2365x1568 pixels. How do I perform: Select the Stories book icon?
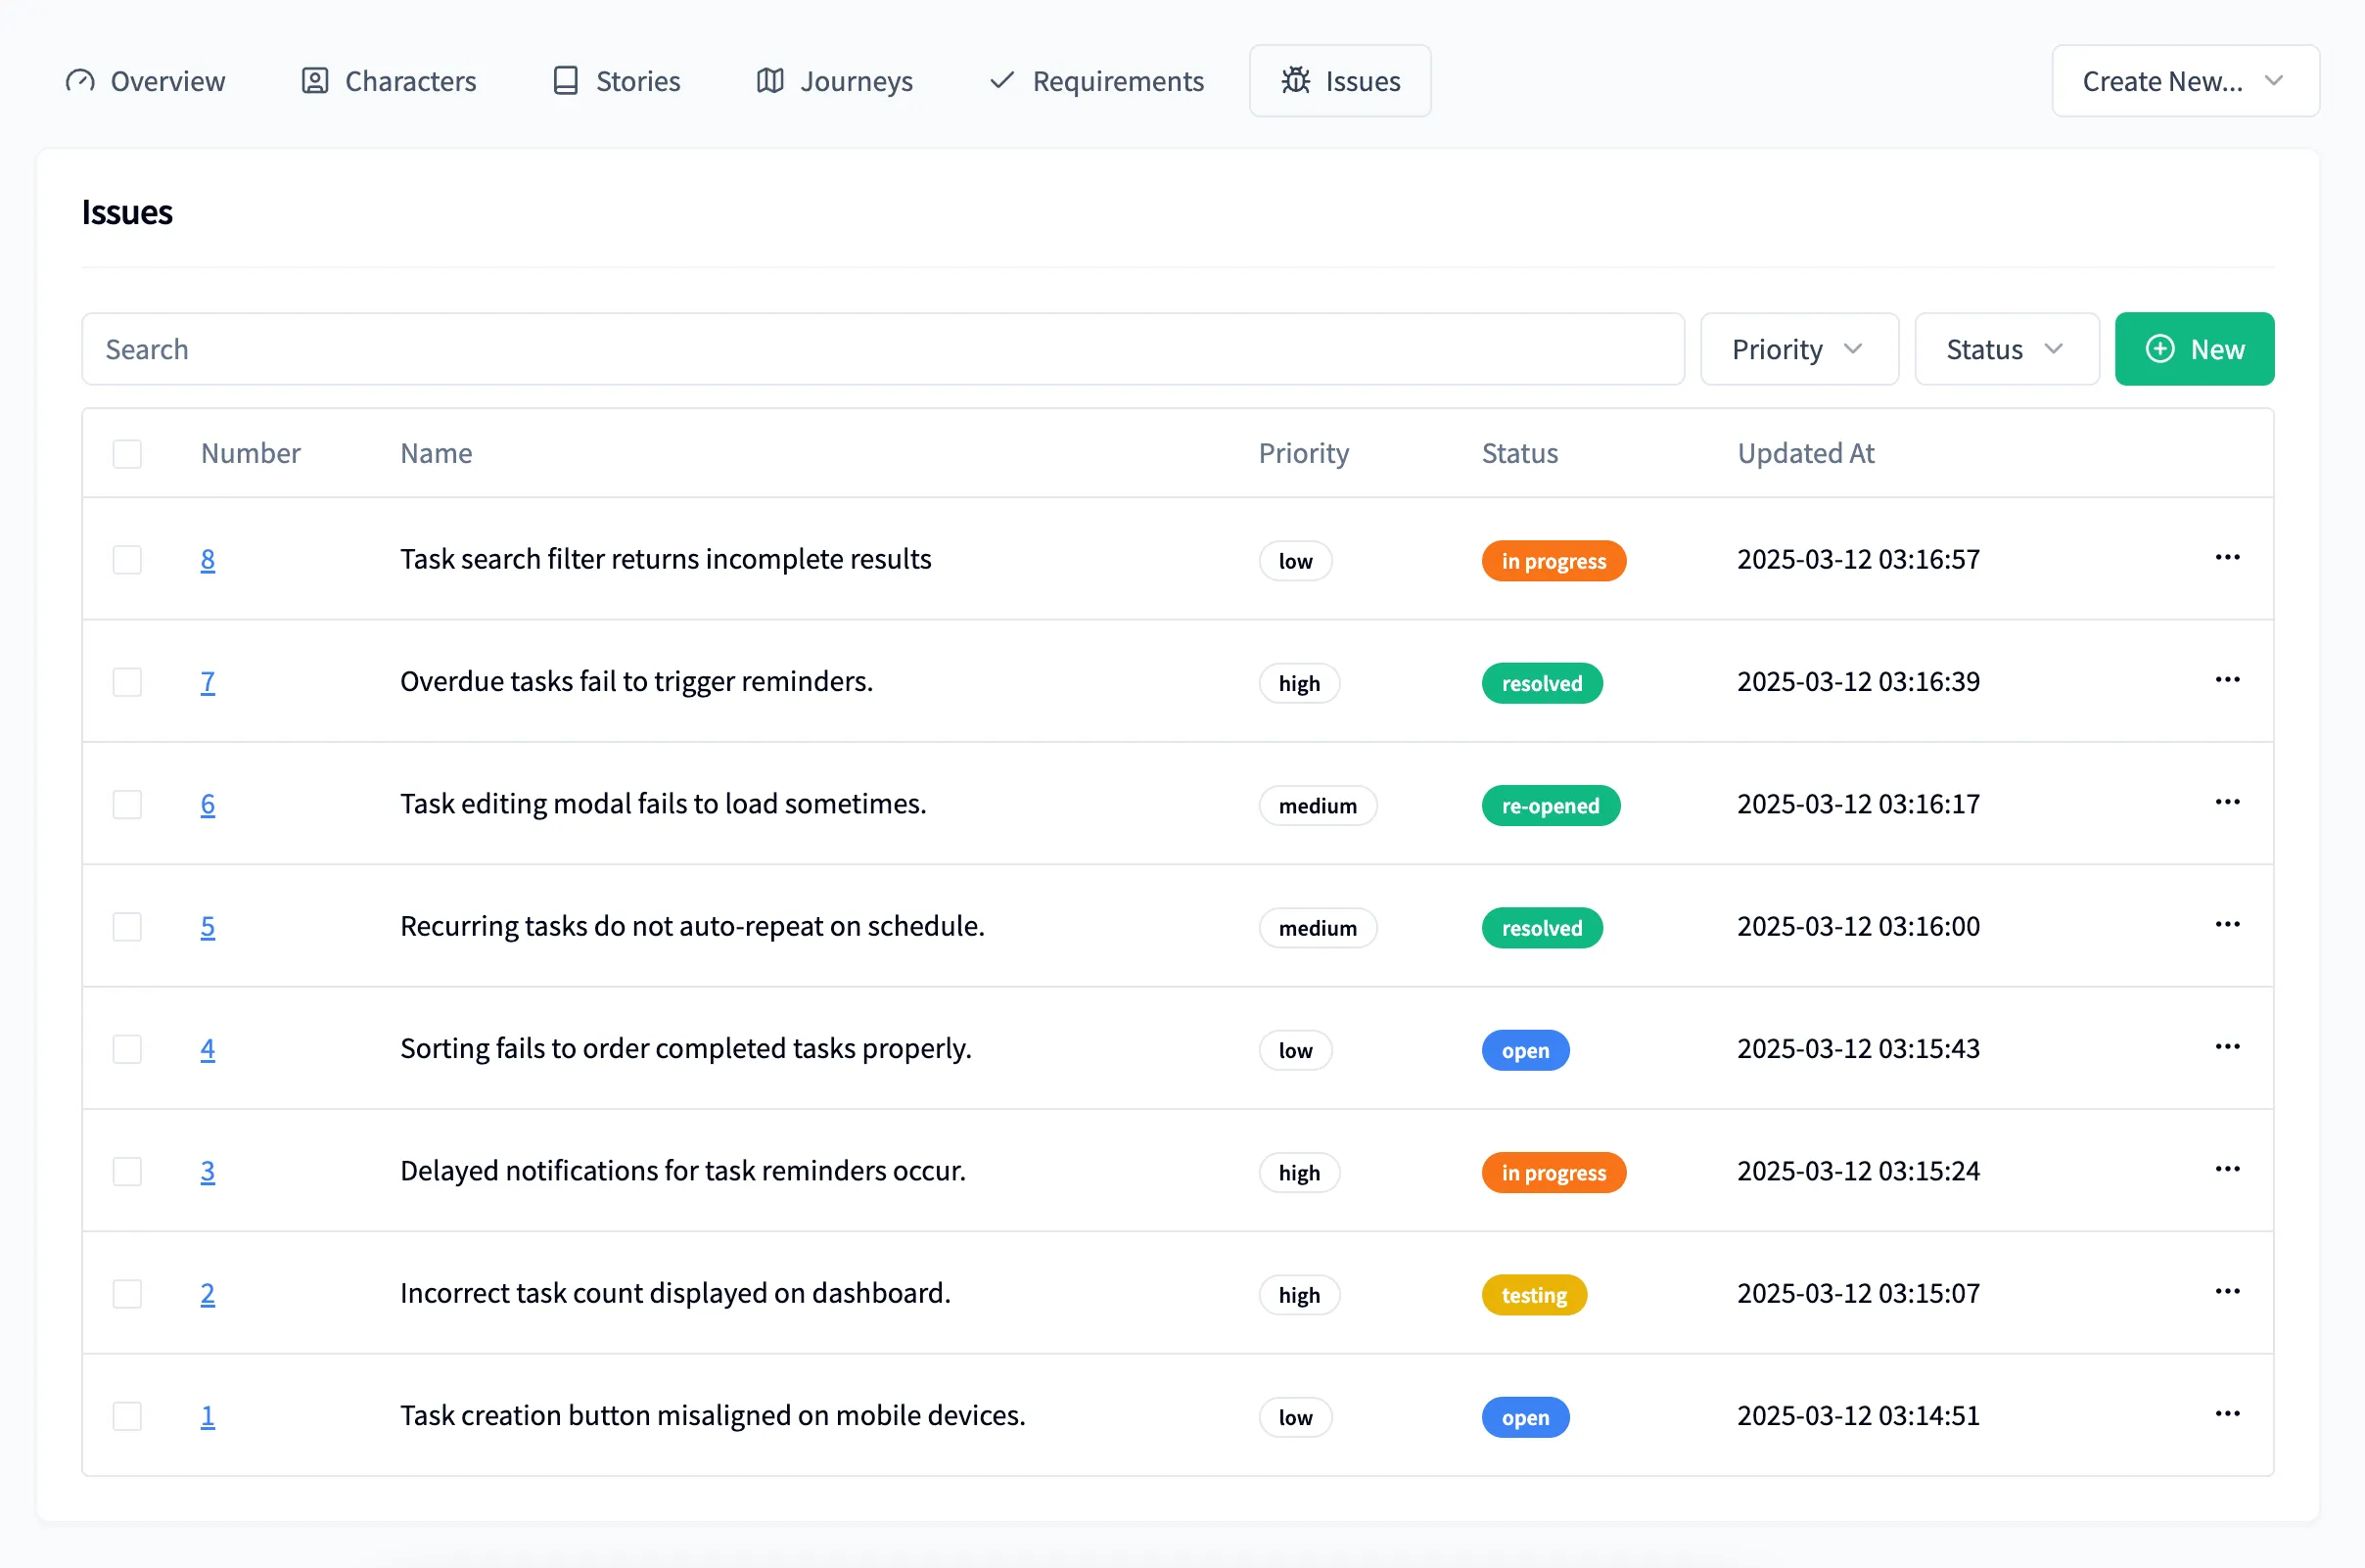point(565,80)
